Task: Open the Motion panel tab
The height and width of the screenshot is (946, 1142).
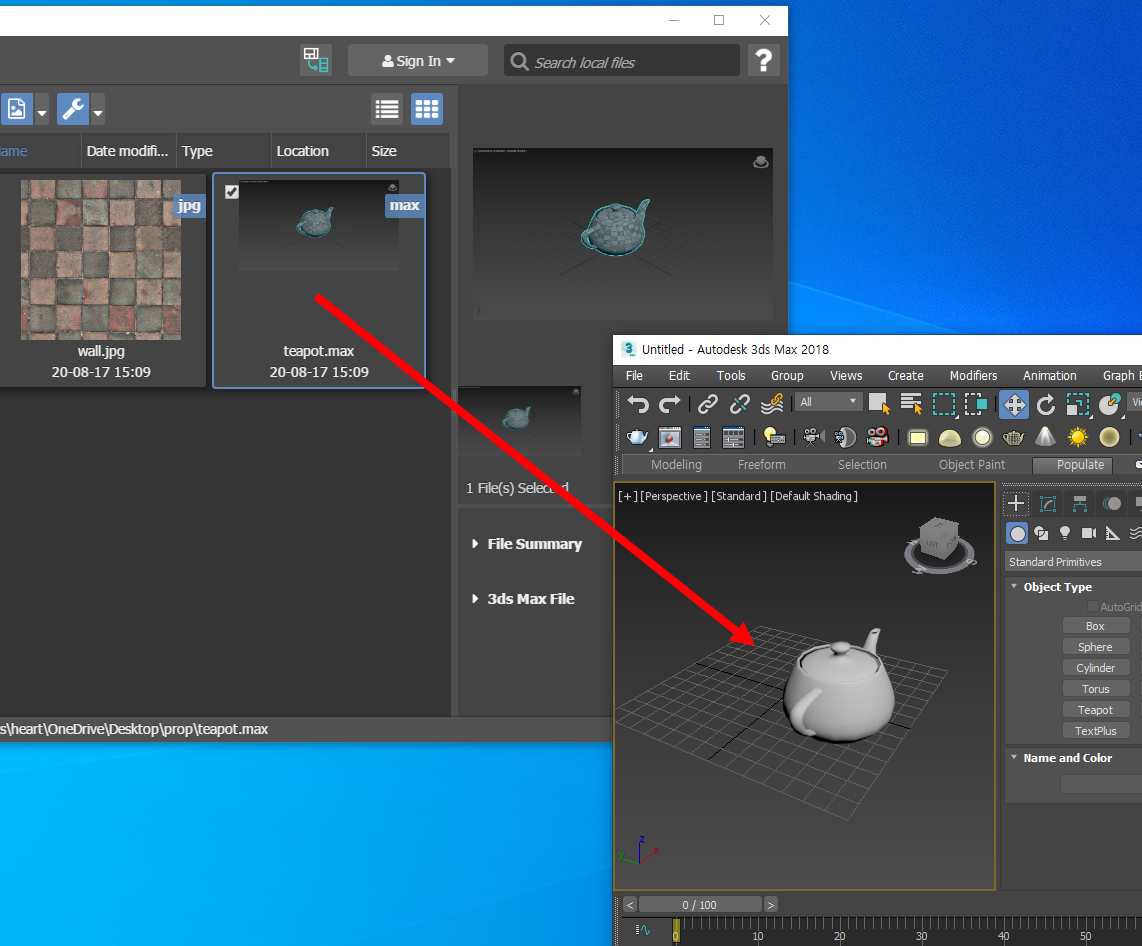Action: pos(1111,503)
